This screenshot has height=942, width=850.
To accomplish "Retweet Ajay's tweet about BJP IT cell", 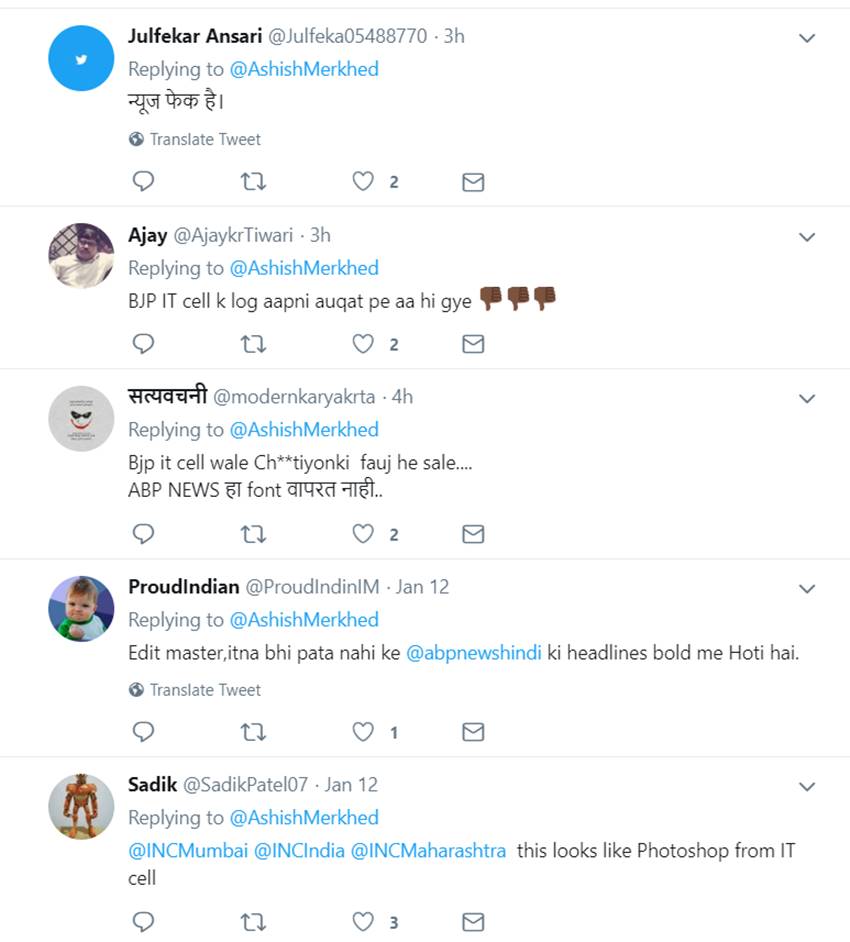I will point(254,344).
